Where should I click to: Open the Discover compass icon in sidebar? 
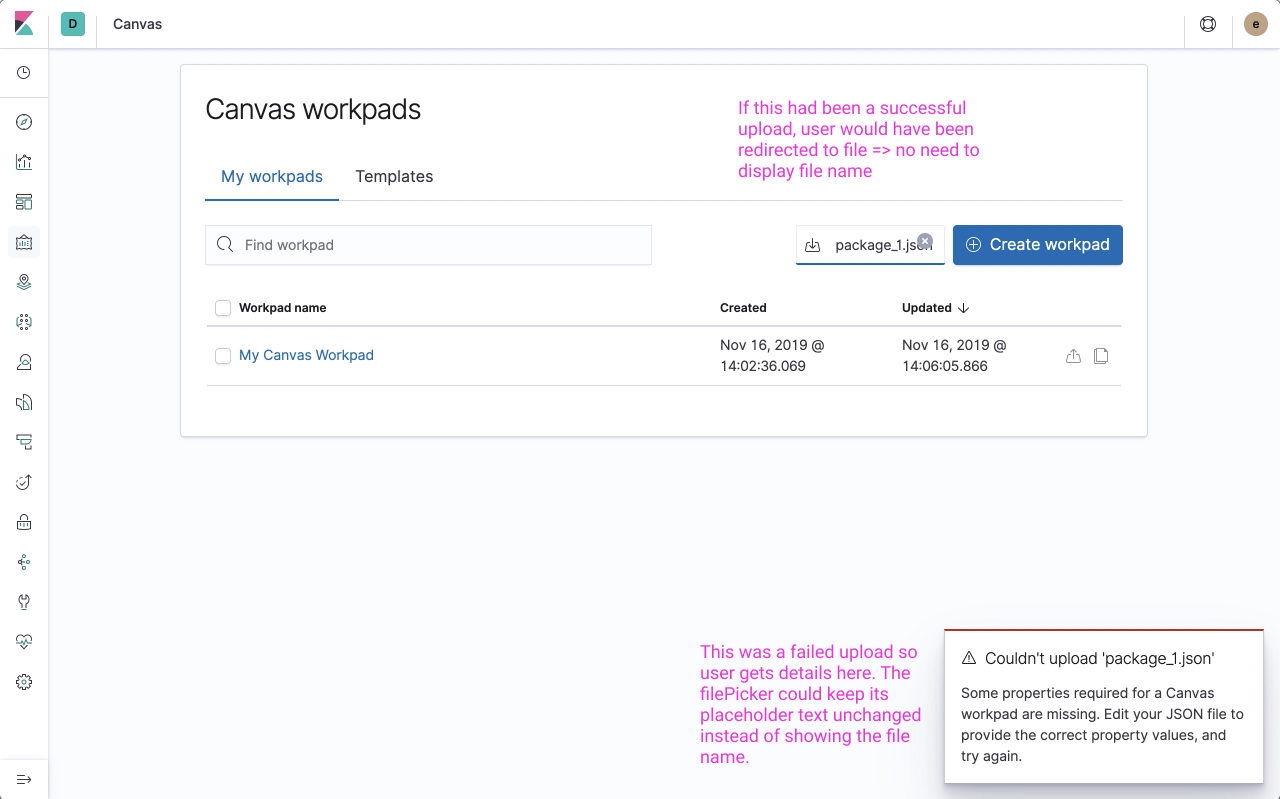click(24, 122)
